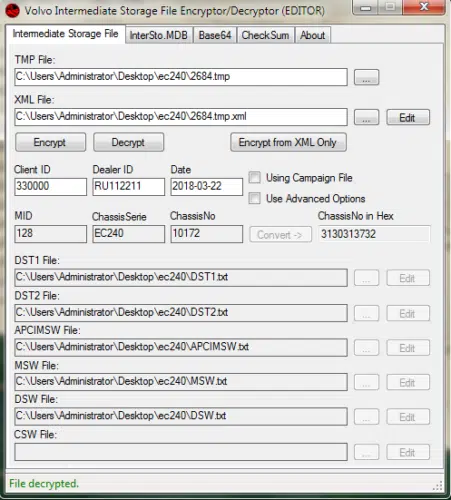Select the Intermediate Storage File tab
The height and width of the screenshot is (500, 451).
65,34
